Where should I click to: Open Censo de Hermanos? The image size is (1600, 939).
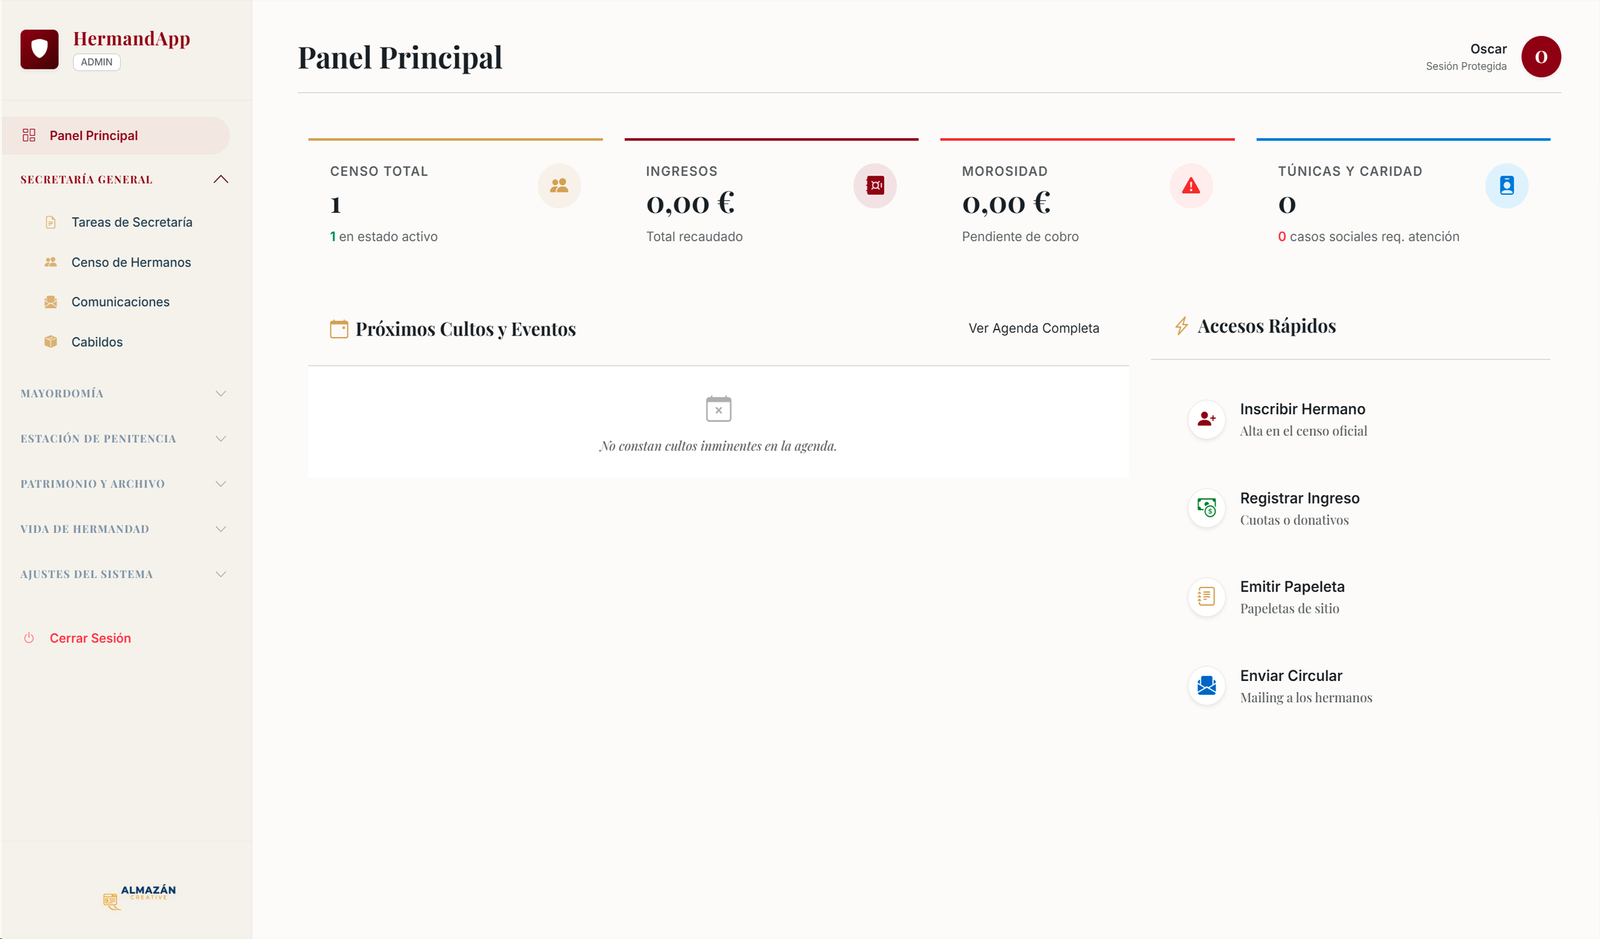[x=131, y=262]
